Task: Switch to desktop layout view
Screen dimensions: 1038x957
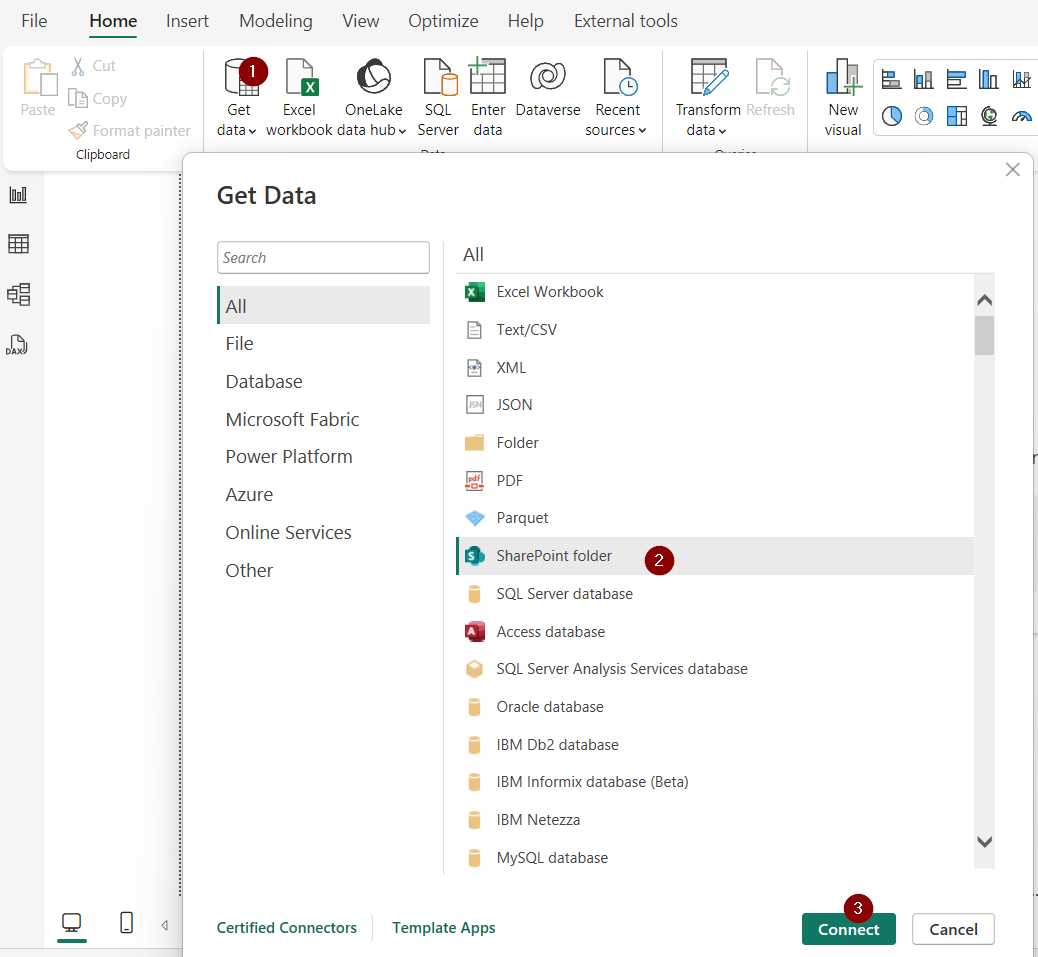Action: click(x=71, y=922)
